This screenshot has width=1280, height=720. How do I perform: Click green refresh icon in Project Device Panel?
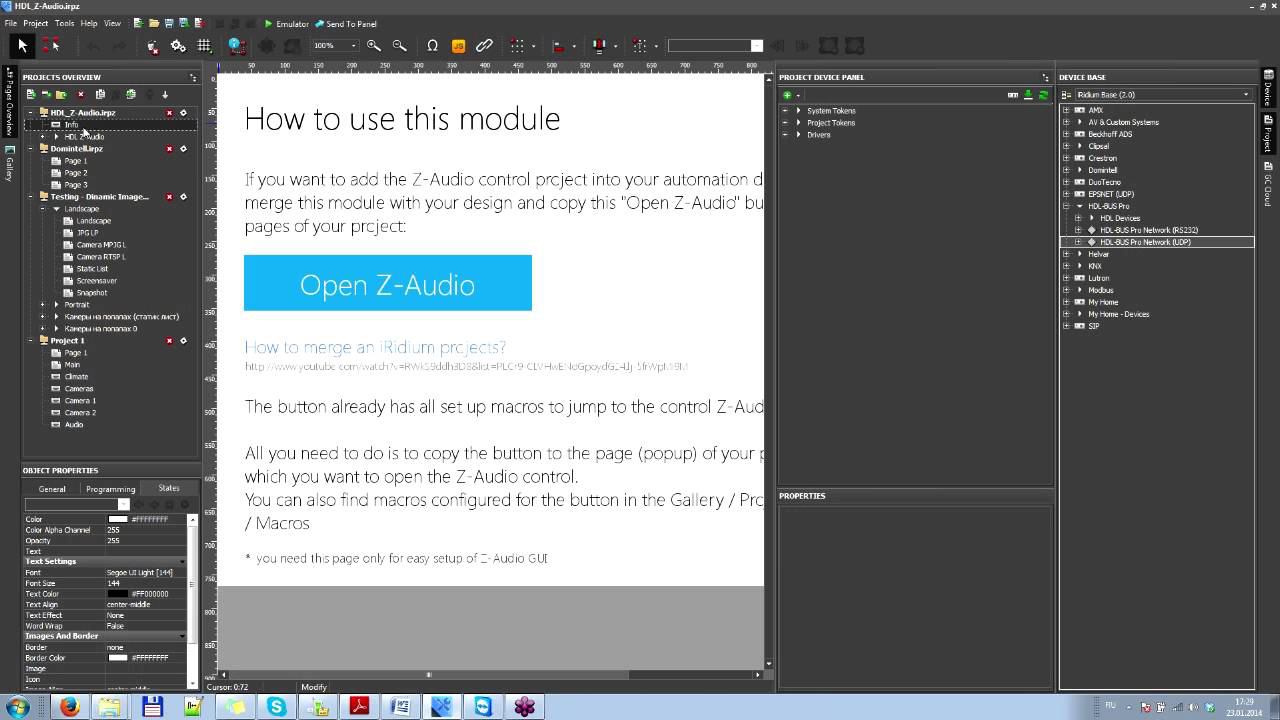1043,95
